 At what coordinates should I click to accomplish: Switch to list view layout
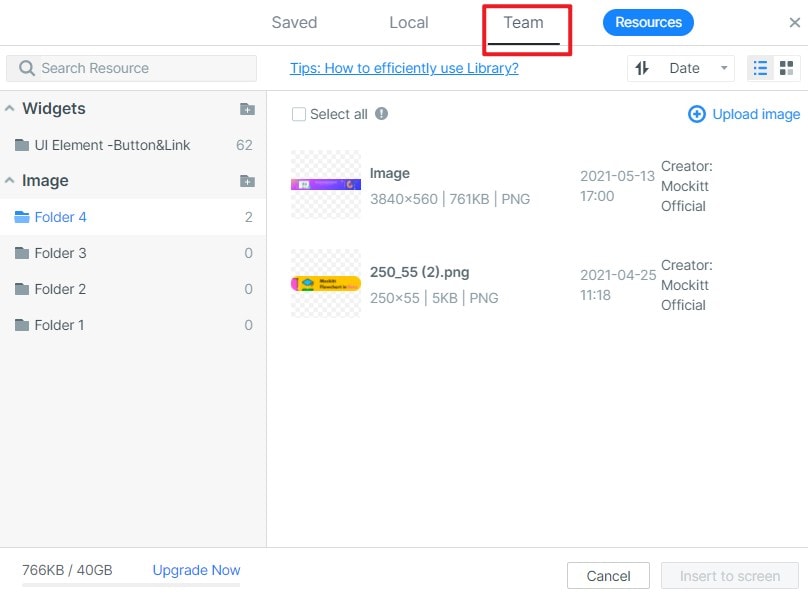tap(761, 68)
